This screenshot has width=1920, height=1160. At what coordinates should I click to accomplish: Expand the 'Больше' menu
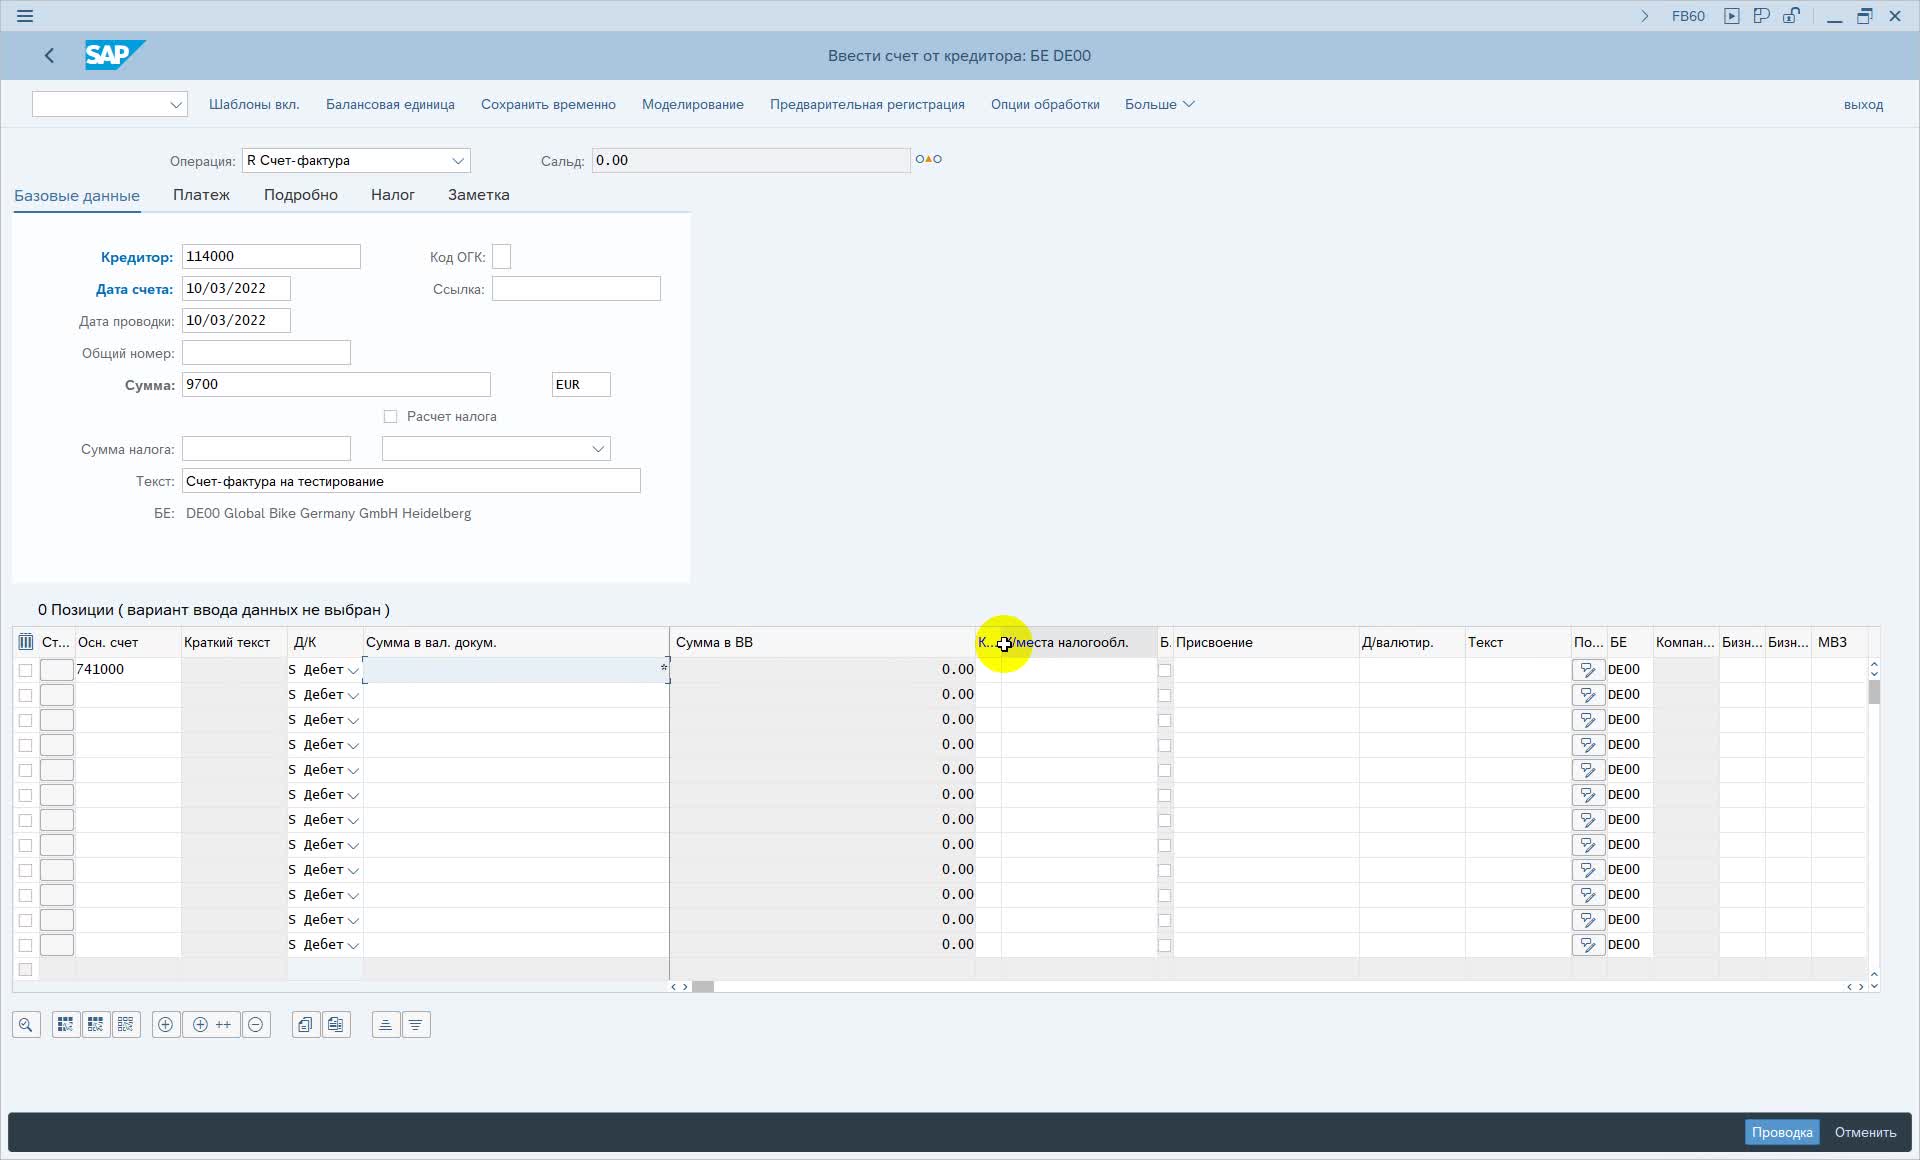click(x=1159, y=104)
